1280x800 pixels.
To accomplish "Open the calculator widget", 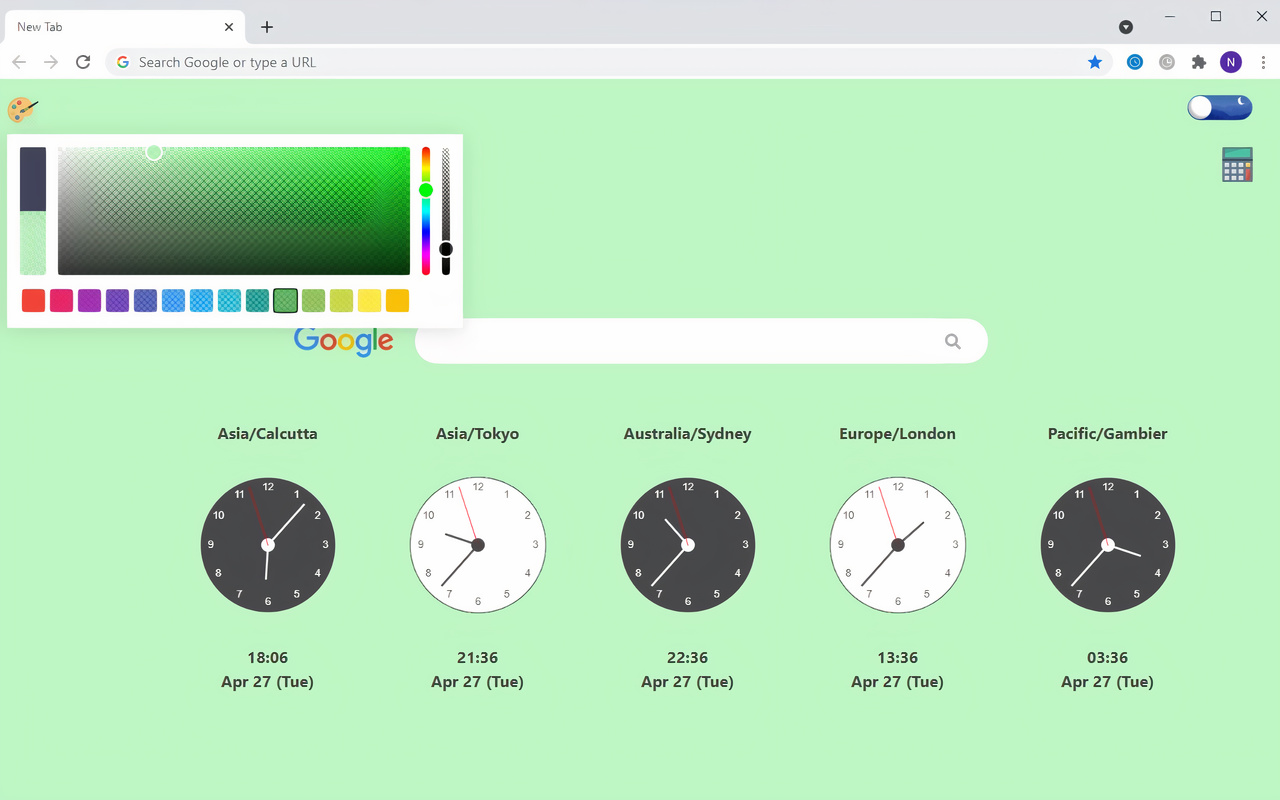I will tap(1237, 163).
